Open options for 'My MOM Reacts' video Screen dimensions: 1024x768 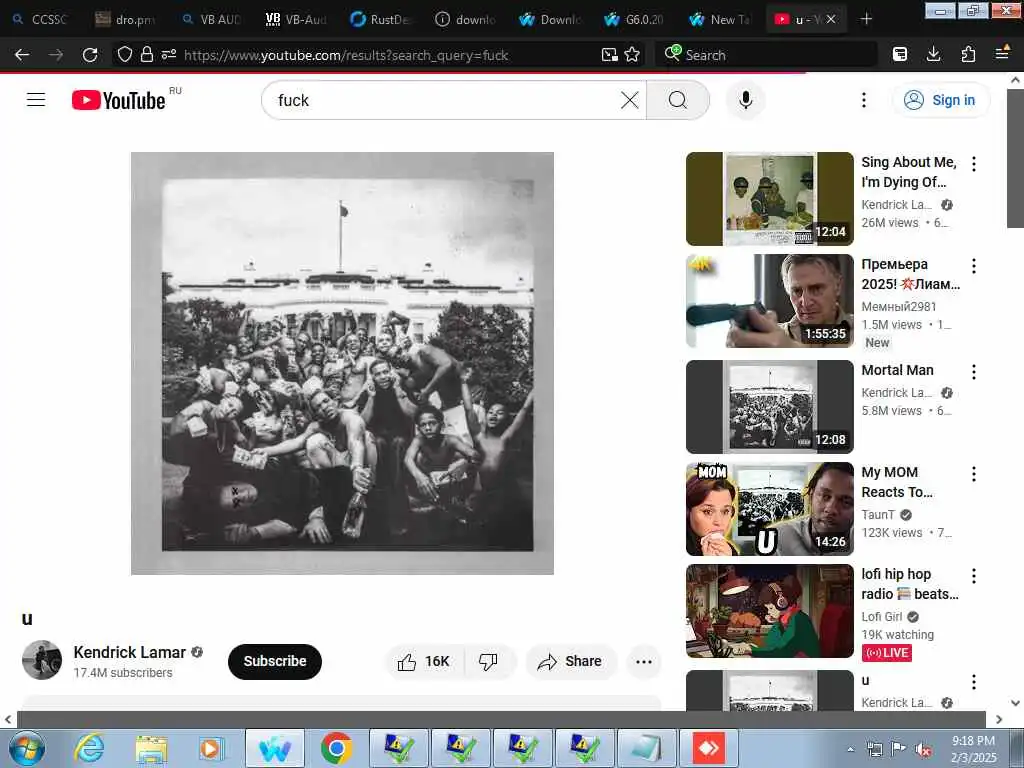(974, 473)
